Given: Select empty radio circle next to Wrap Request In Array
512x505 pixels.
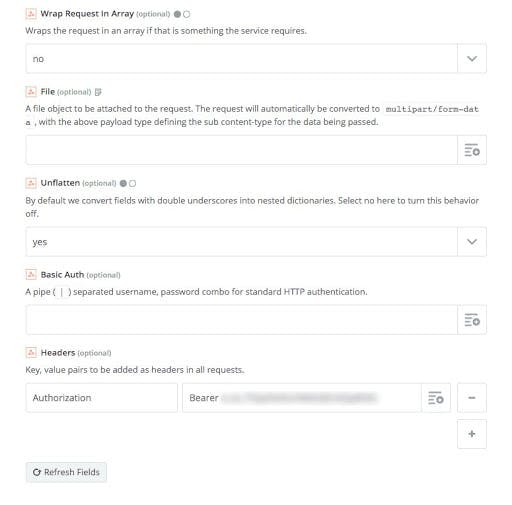Looking at the screenshot, I should click(x=187, y=14).
